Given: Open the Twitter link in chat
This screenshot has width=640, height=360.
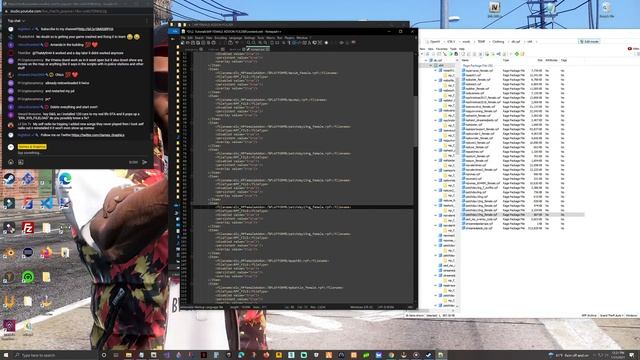Looking at the screenshot, I should 98,135.
